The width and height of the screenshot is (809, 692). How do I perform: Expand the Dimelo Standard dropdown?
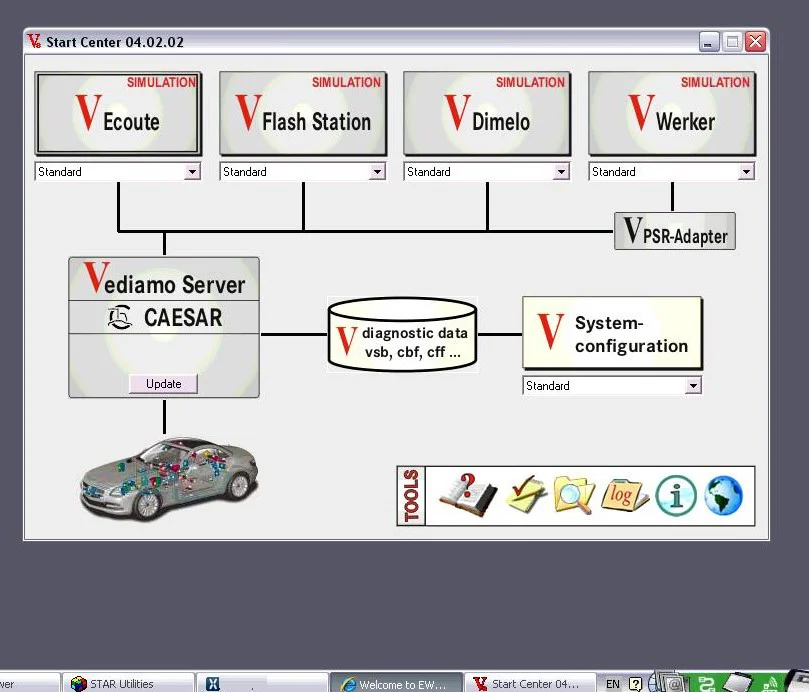(561, 171)
